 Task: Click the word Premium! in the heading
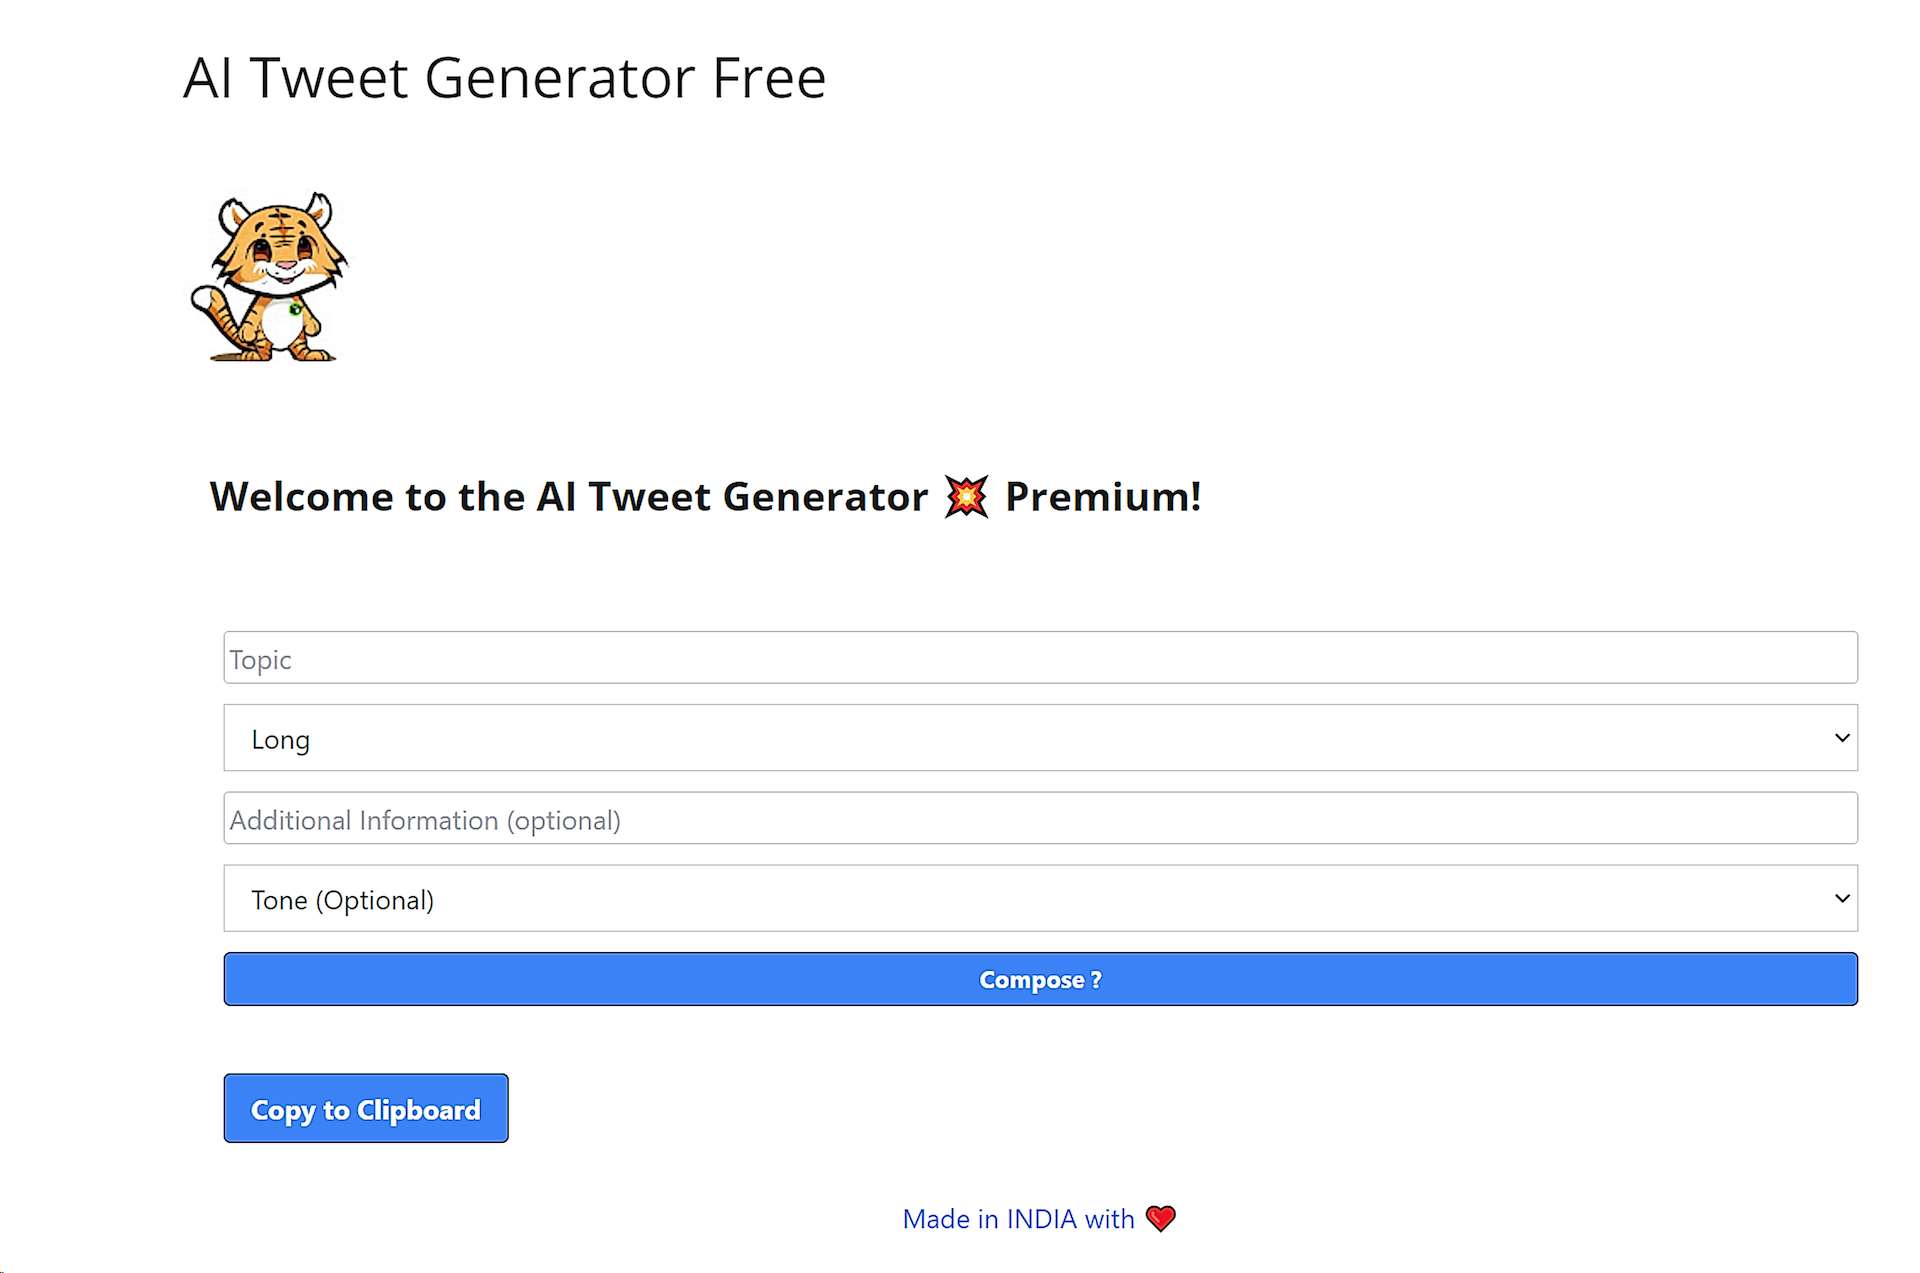[1102, 497]
